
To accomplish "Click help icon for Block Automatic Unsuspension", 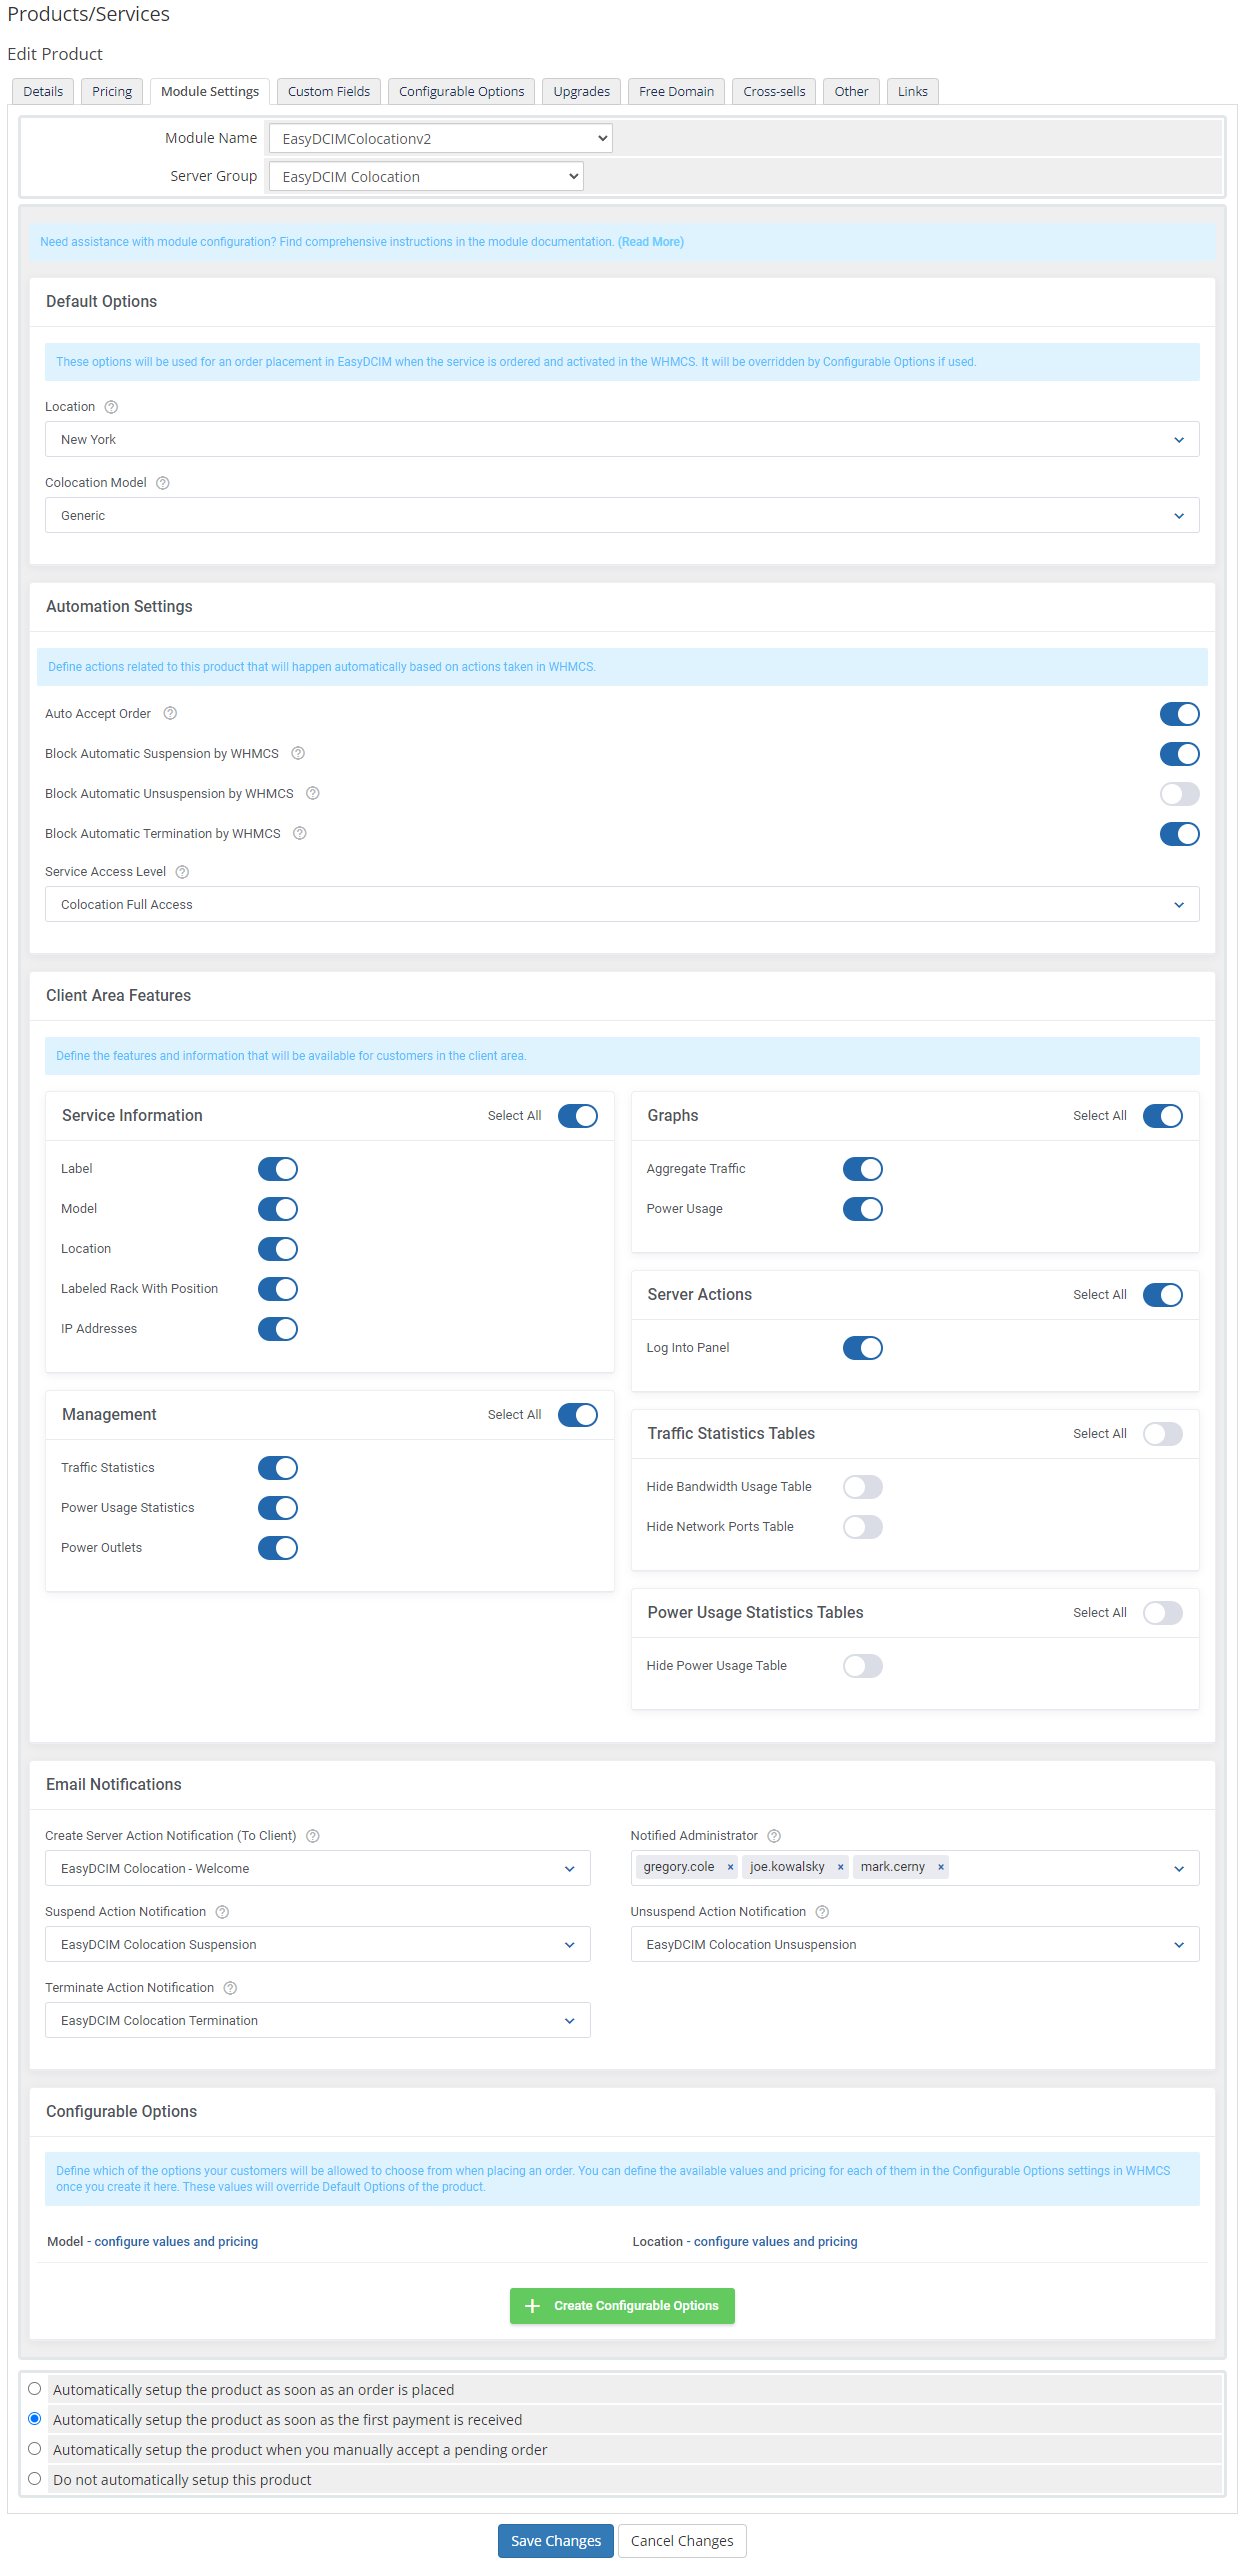I will [x=313, y=794].
